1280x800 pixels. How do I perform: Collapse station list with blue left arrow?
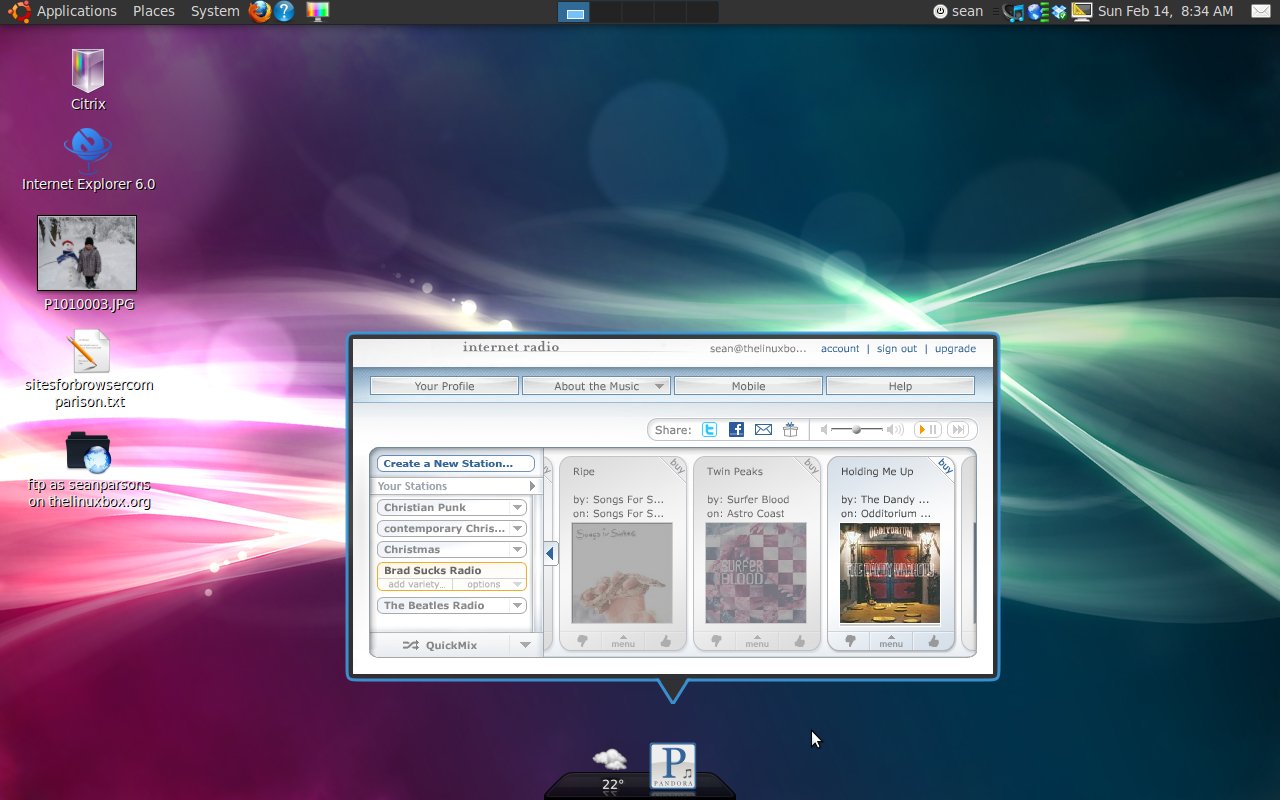click(550, 553)
